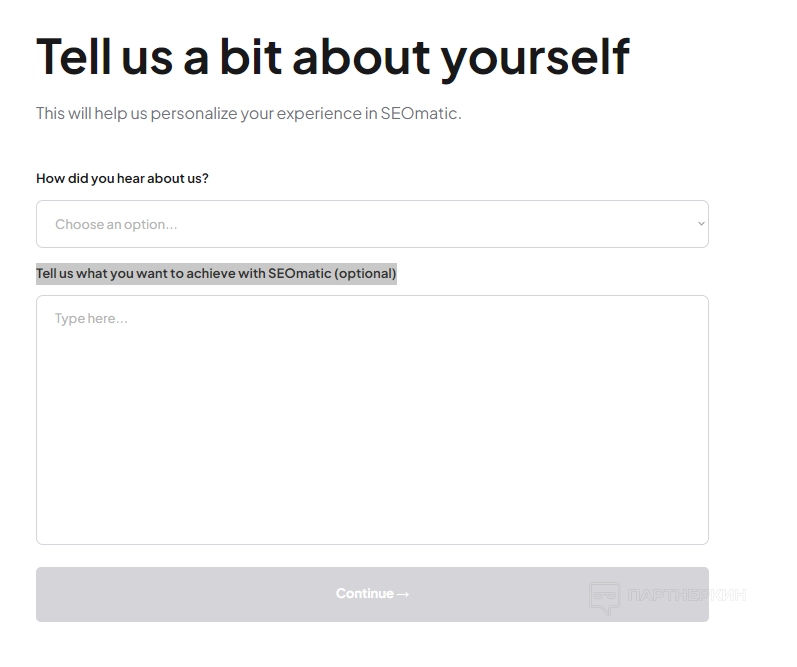The image size is (797, 667).
Task: Click the word 'yourself' in the heading
Action: click(x=535, y=56)
